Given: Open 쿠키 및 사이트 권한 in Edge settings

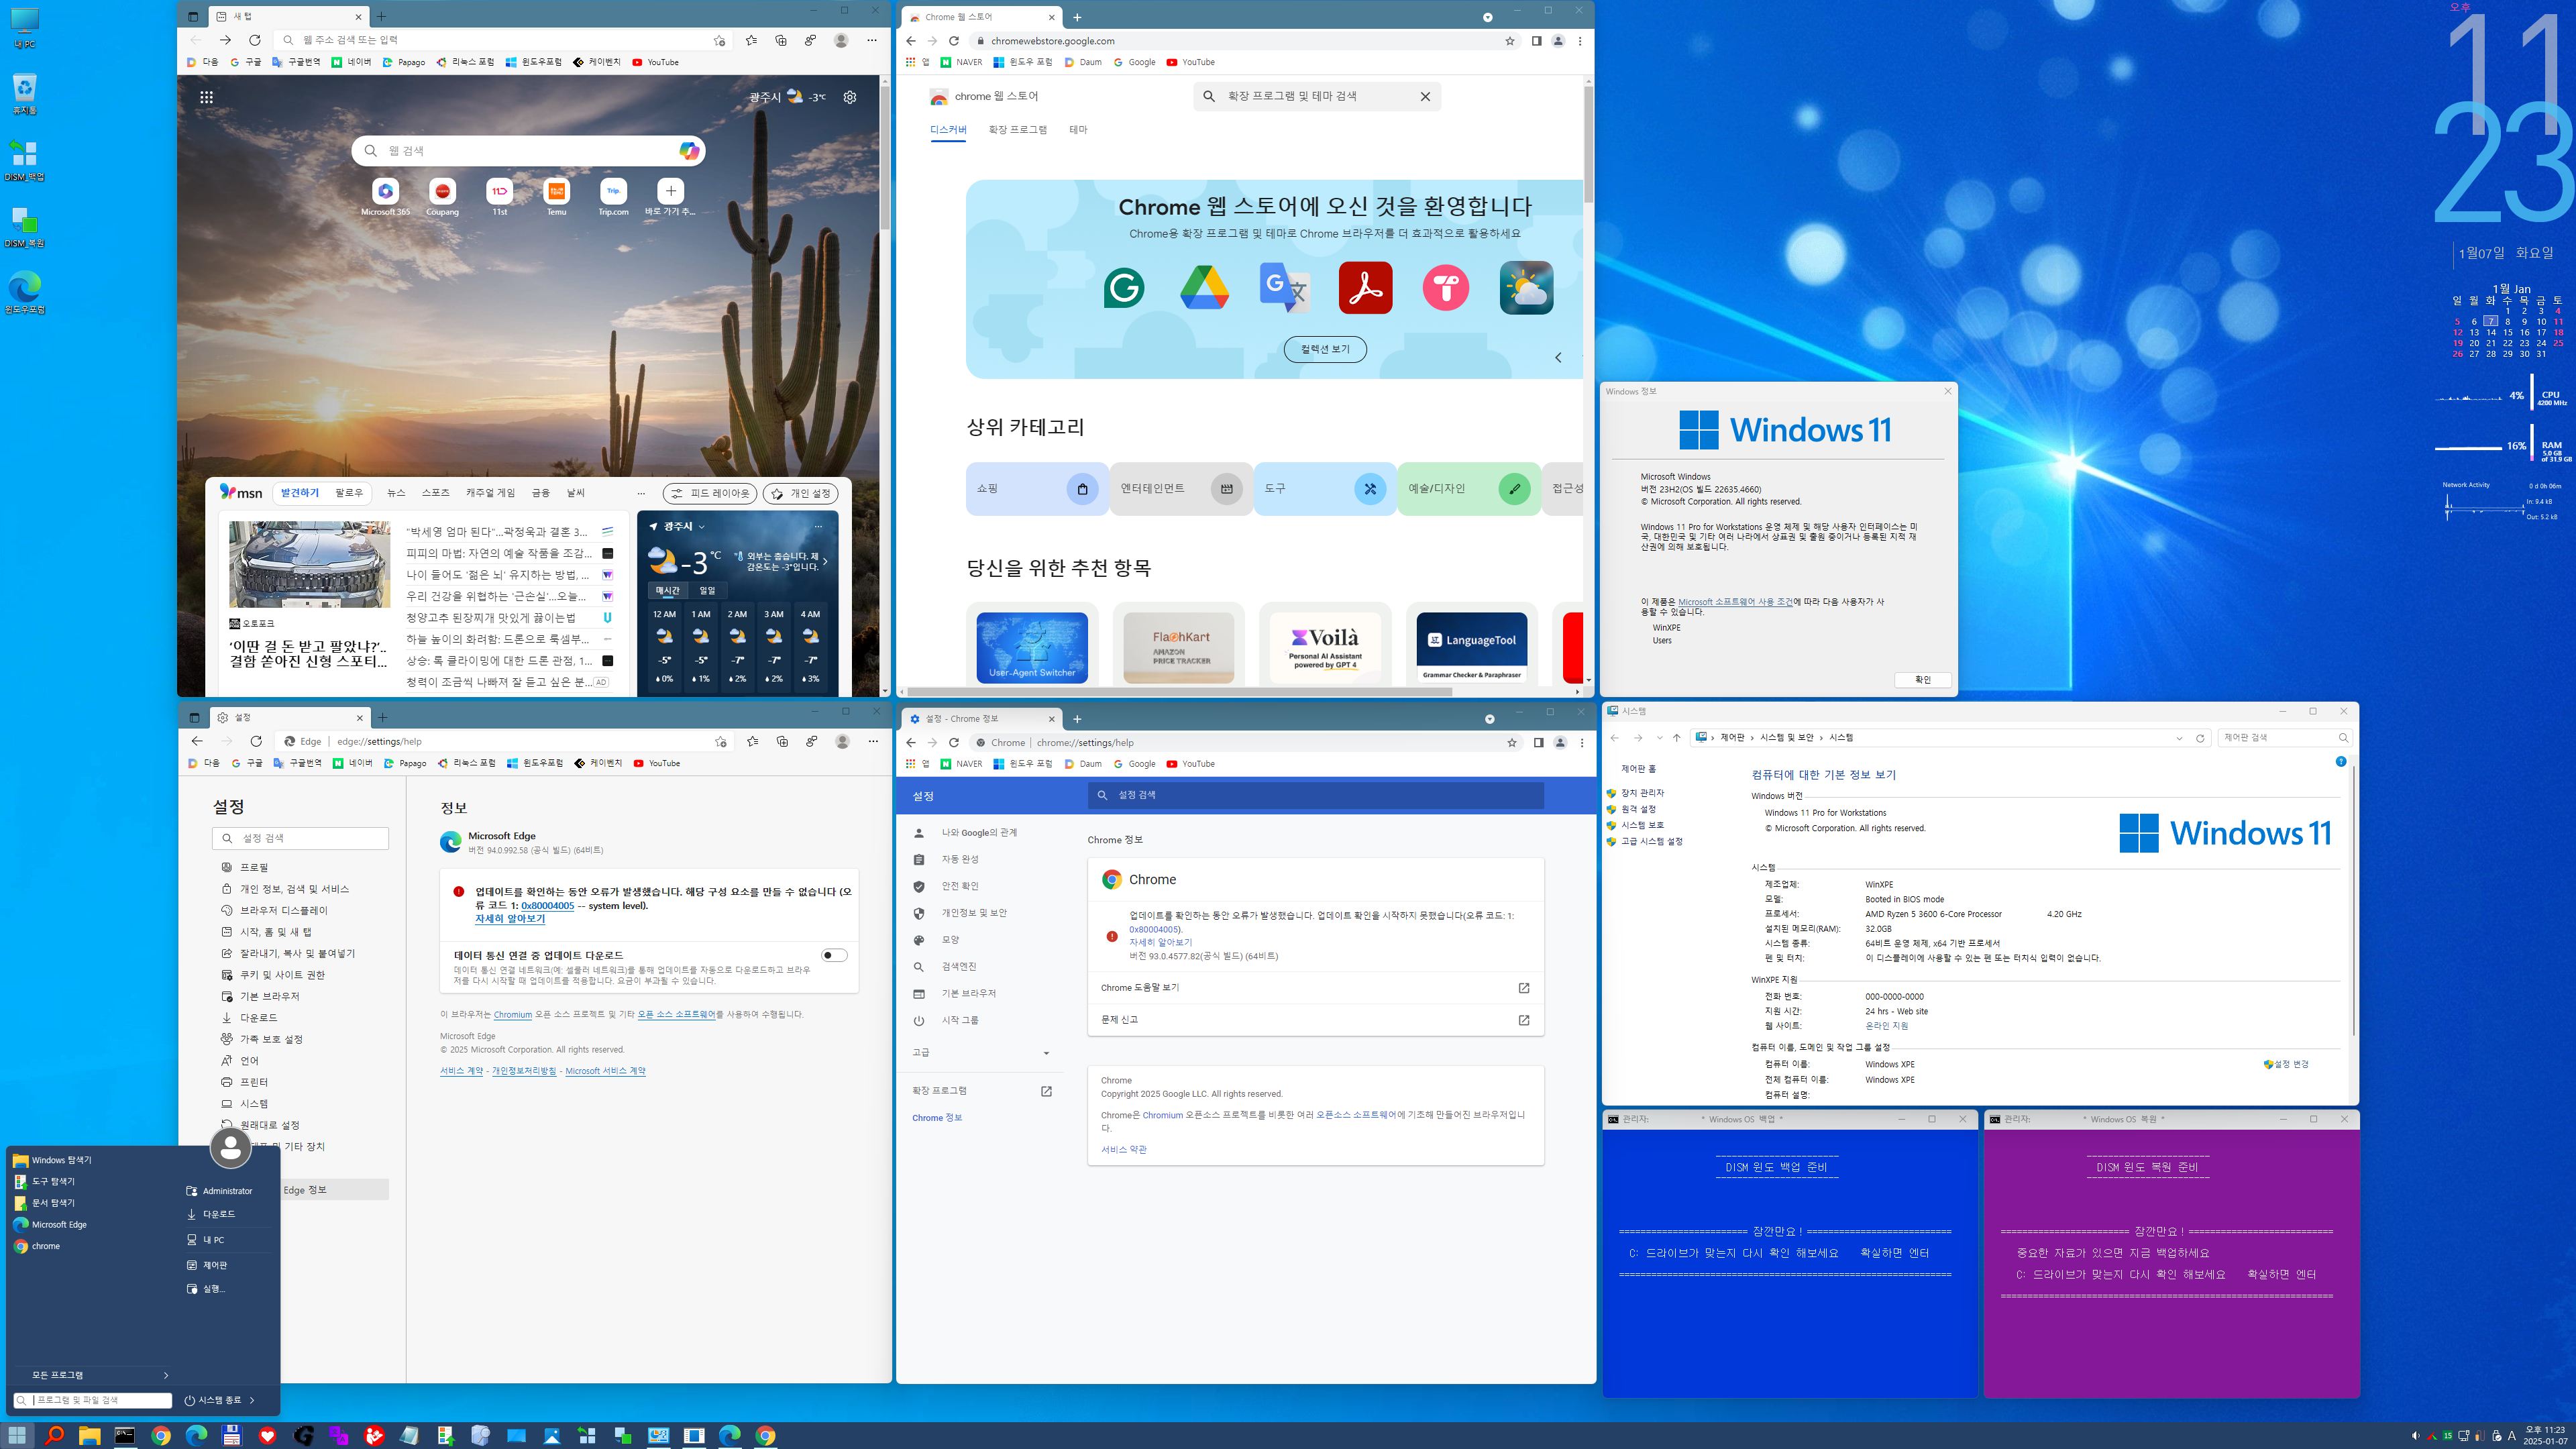Looking at the screenshot, I should click(x=282, y=975).
